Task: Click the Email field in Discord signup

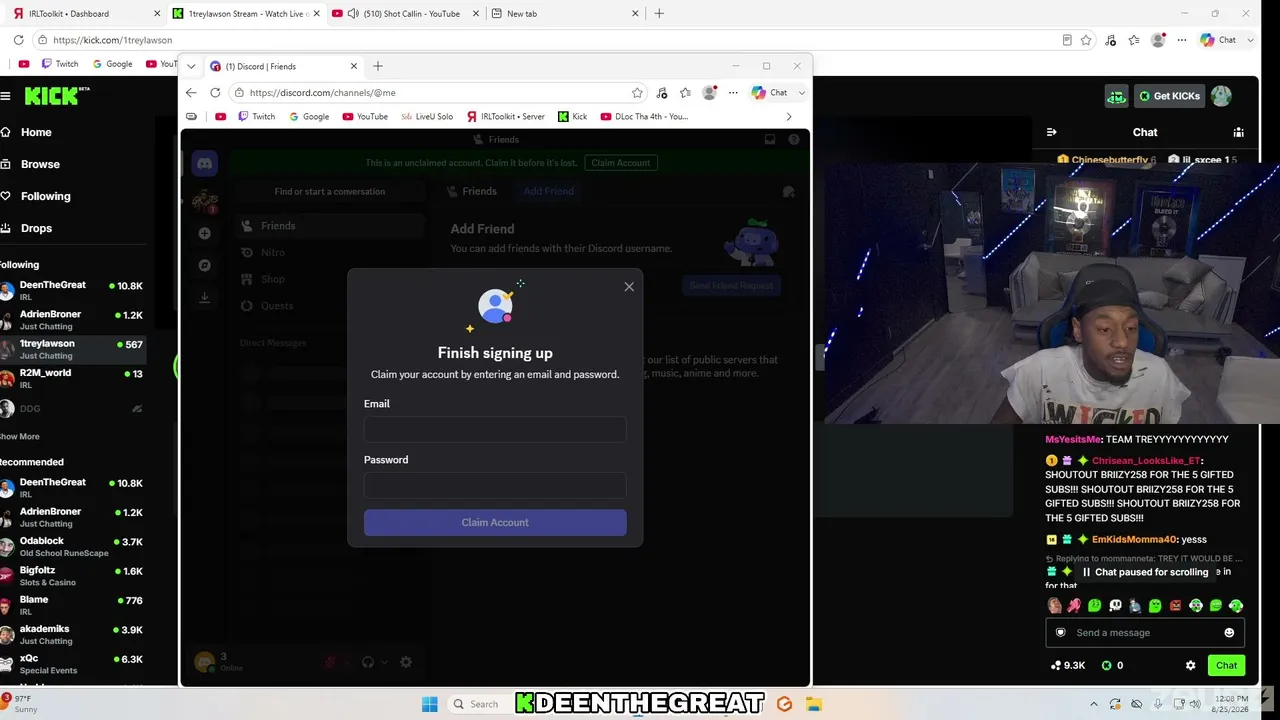Action: click(x=495, y=429)
